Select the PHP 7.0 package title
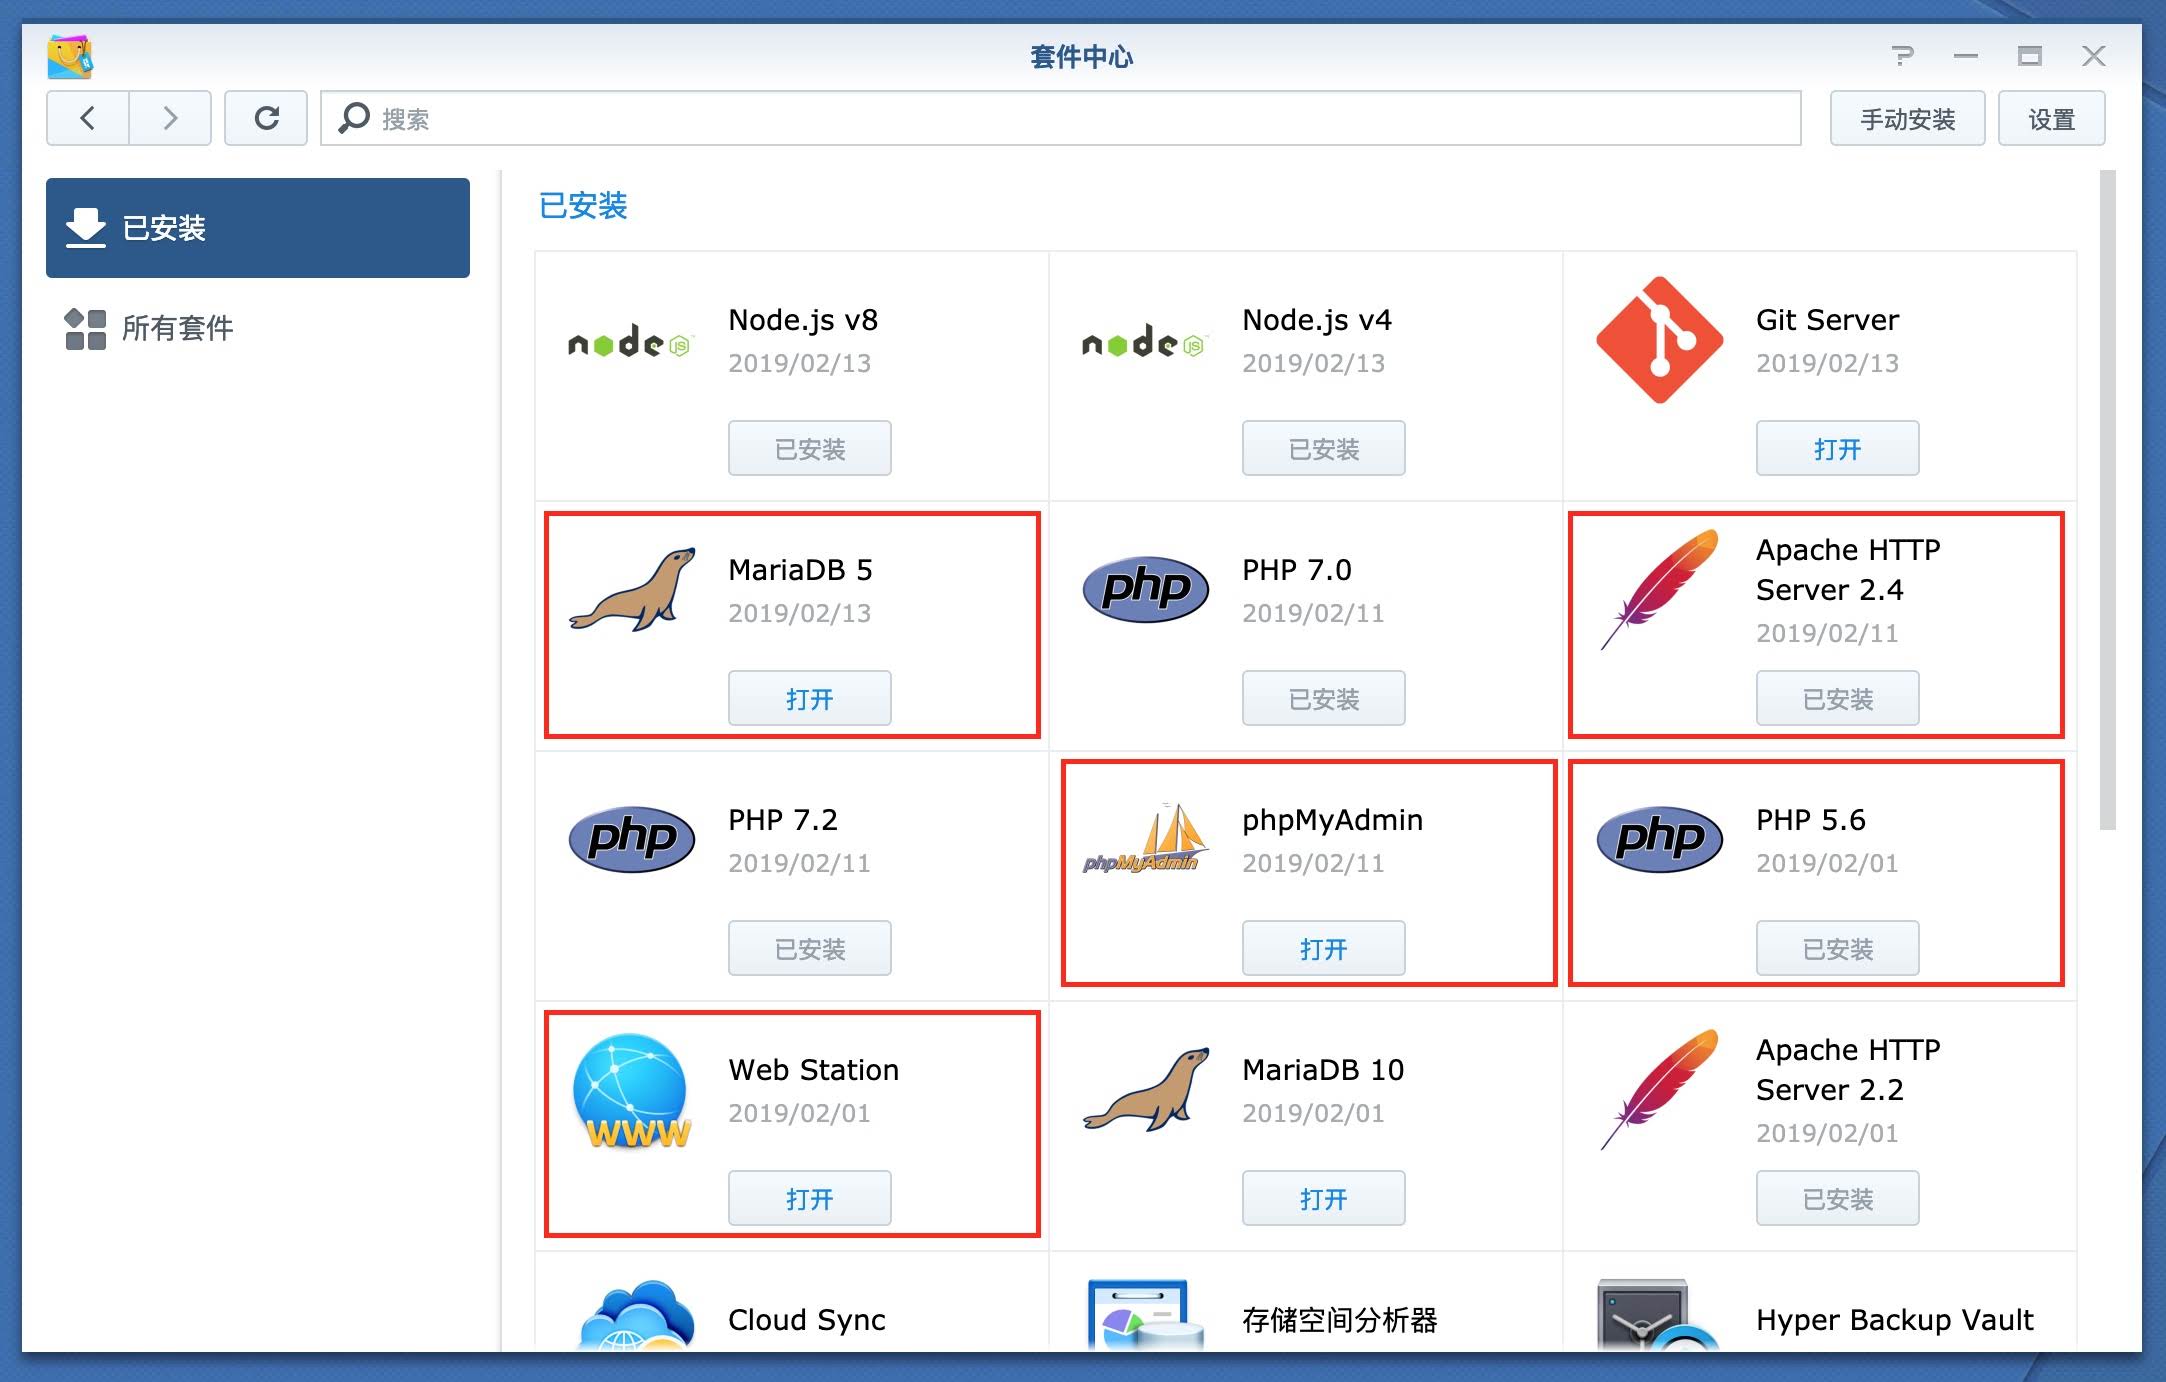The width and height of the screenshot is (2166, 1382). click(x=1297, y=570)
